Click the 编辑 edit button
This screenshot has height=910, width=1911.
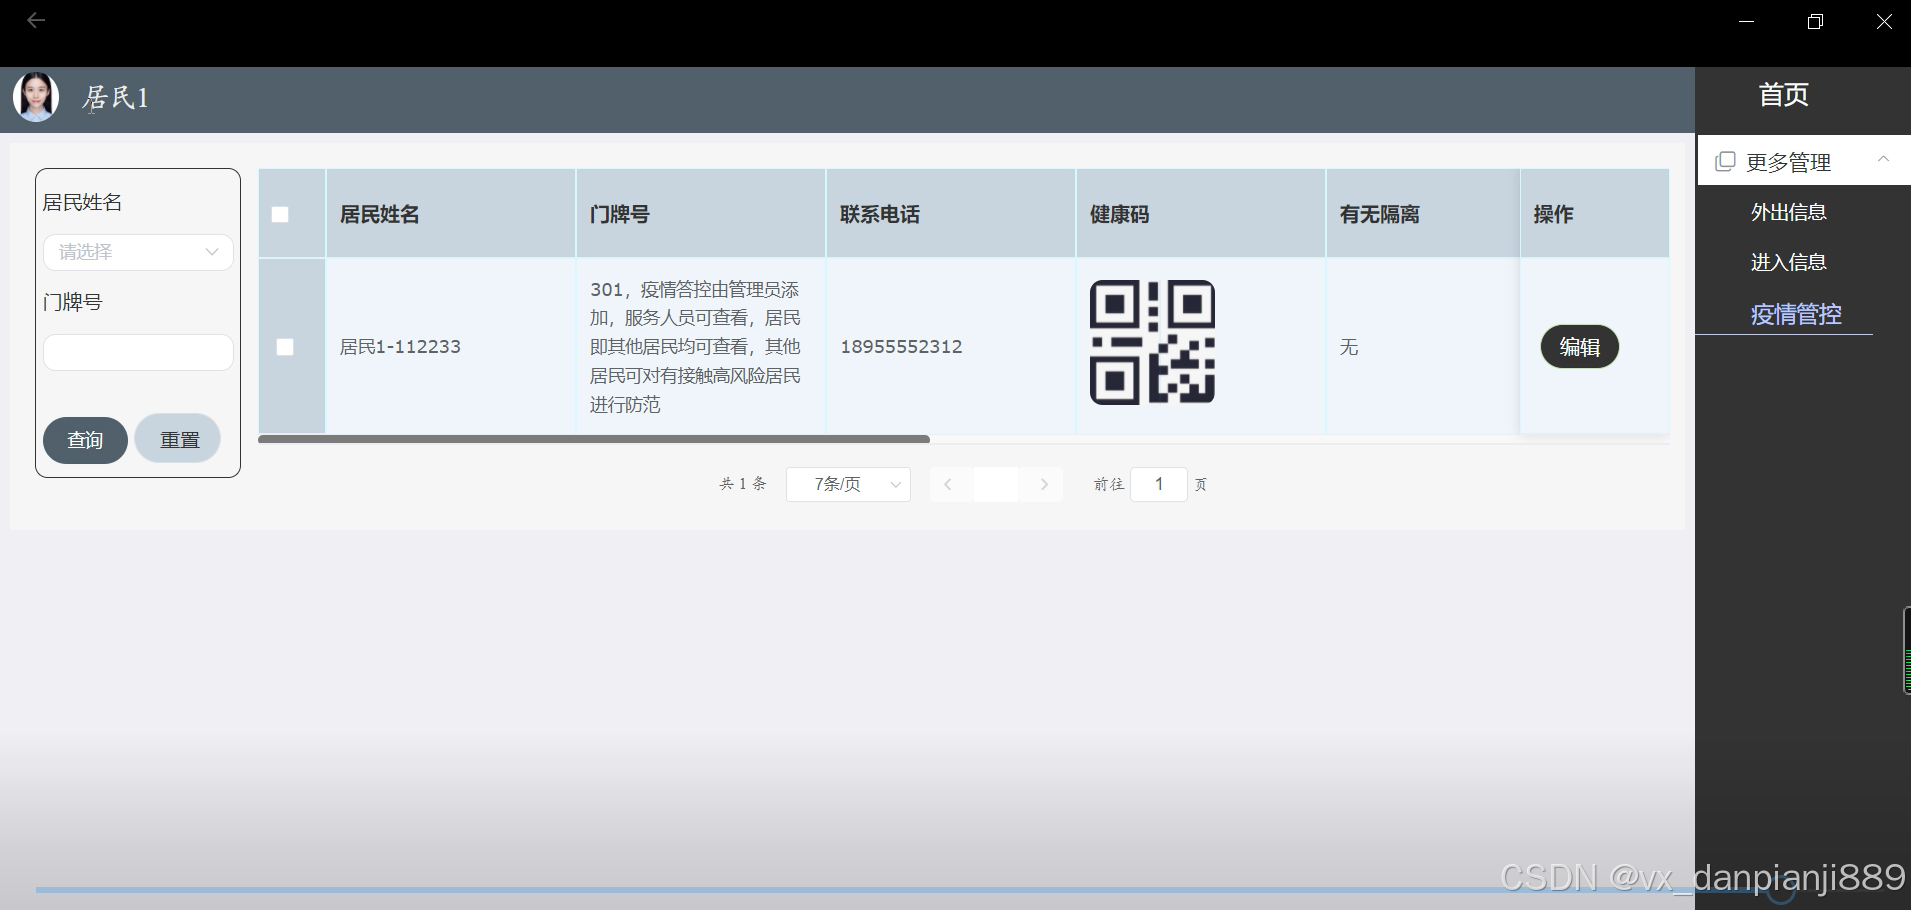[1580, 347]
